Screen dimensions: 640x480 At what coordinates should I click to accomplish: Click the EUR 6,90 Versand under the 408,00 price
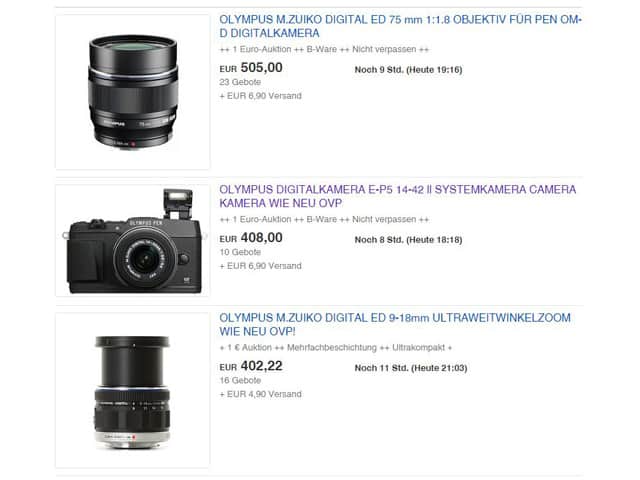pos(260,266)
